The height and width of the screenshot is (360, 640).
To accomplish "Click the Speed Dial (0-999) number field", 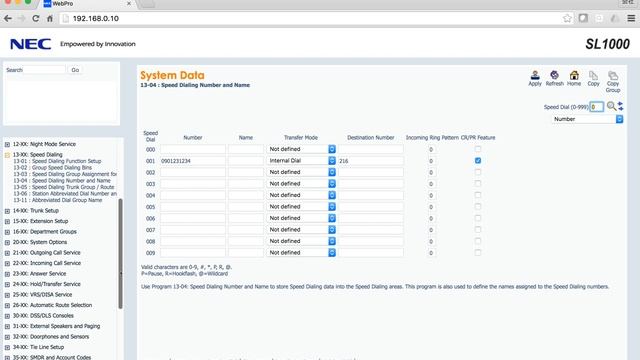I will (597, 107).
